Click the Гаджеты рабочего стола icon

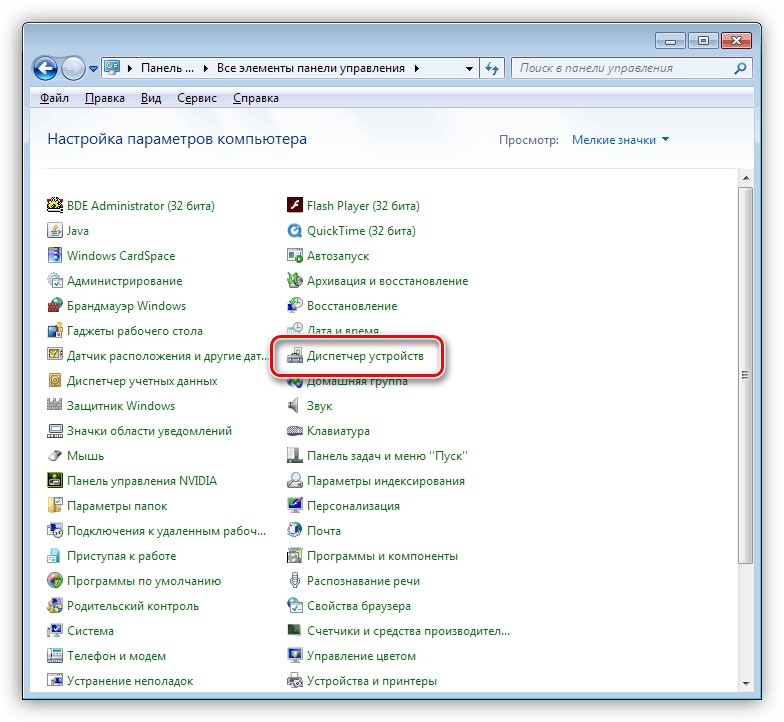[x=54, y=330]
